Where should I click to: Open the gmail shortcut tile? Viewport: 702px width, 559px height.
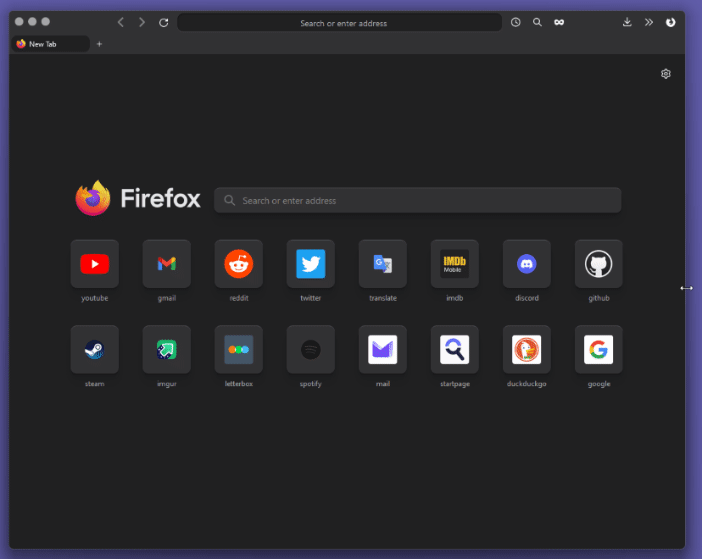[167, 264]
